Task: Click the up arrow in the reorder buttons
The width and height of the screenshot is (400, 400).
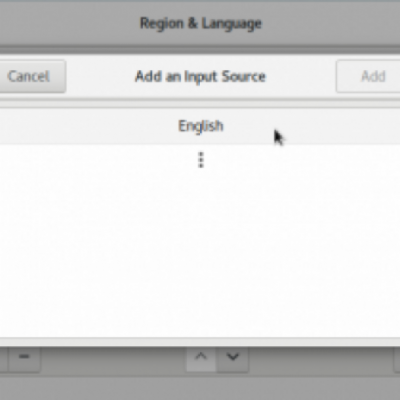Action: pos(201,357)
